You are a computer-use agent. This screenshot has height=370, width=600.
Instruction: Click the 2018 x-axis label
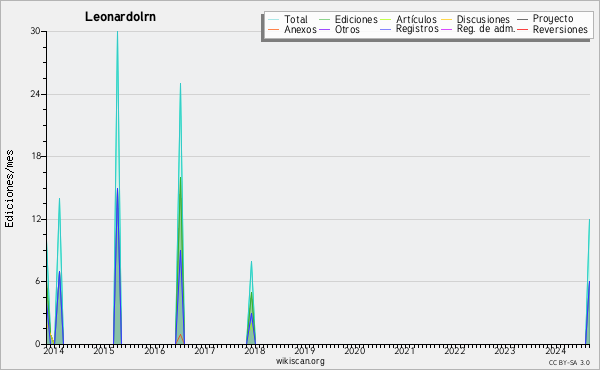click(x=254, y=351)
